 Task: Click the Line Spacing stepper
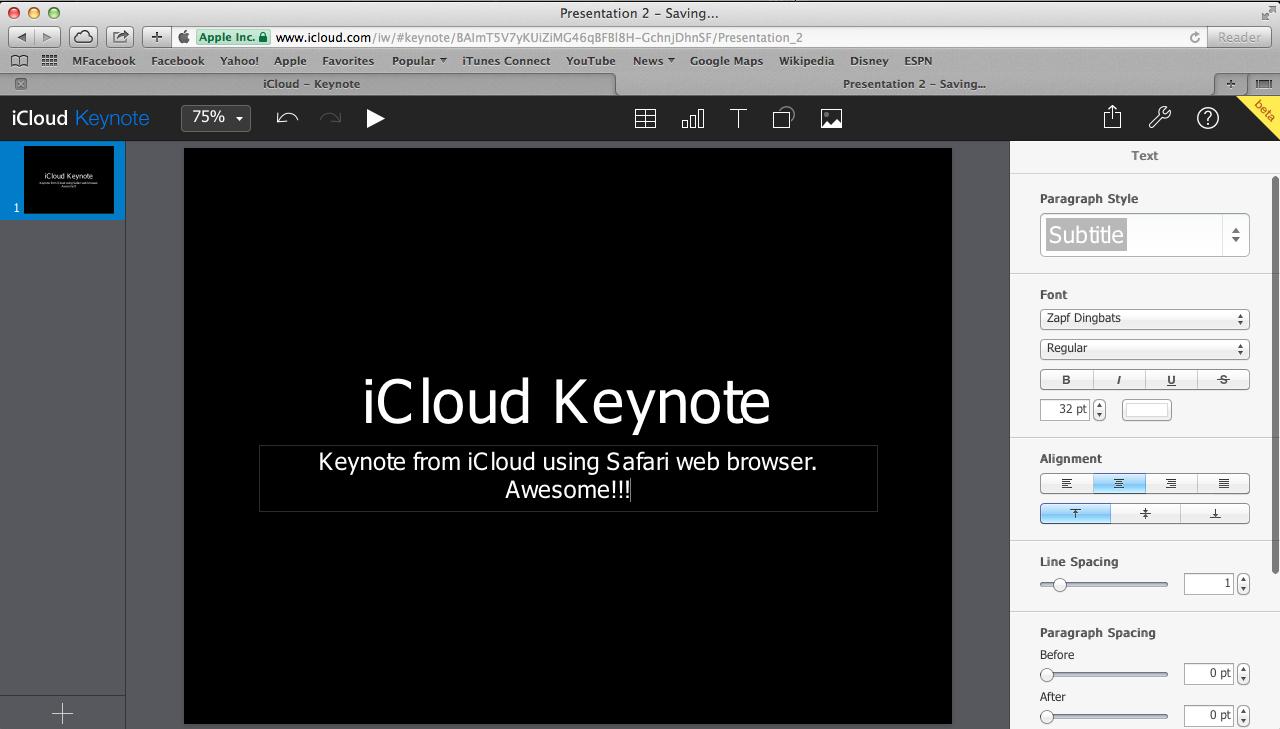coord(1243,584)
